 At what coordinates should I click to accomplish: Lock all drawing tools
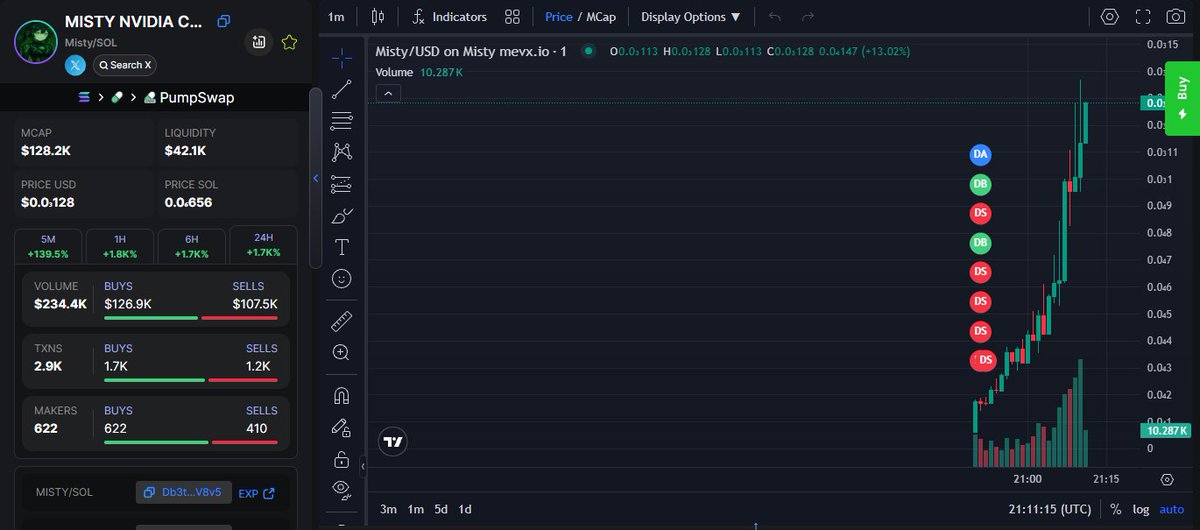[x=342, y=459]
